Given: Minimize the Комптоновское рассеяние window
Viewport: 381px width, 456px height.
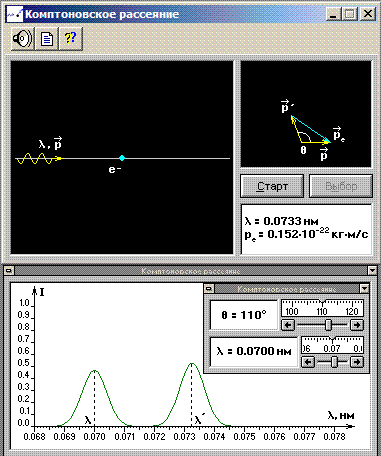Looking at the screenshot, I should 333,14.
